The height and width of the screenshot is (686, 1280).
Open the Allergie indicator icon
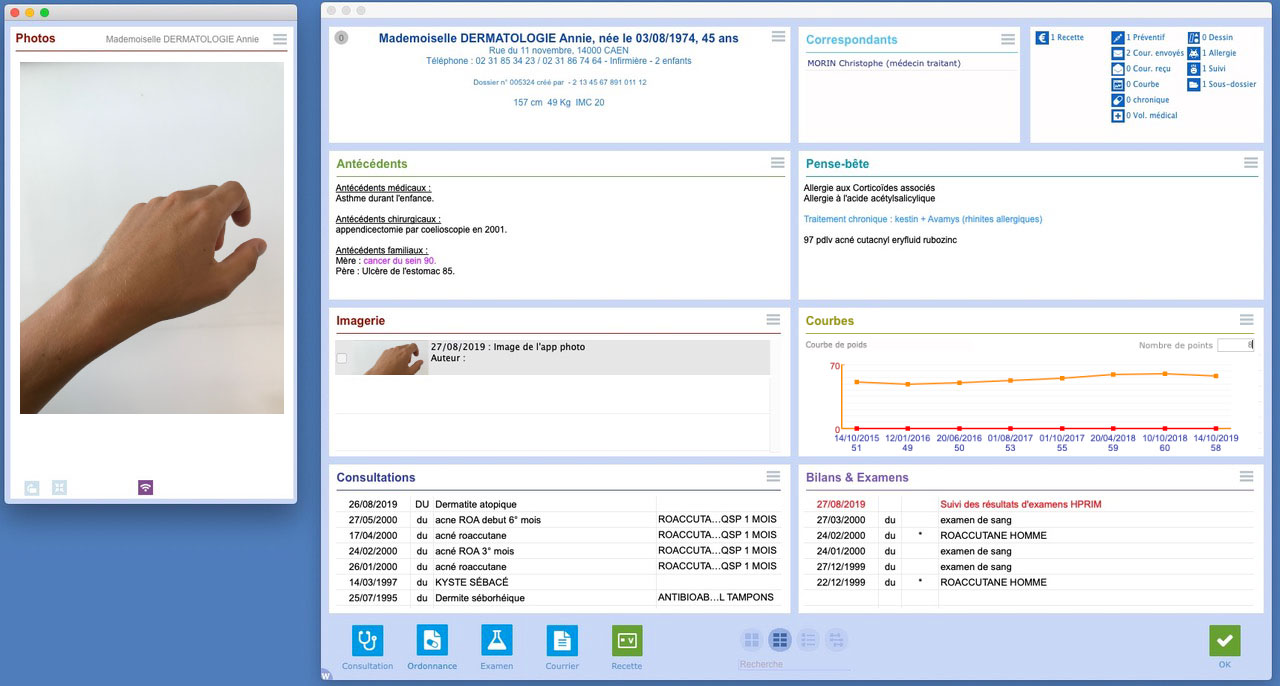click(x=1194, y=53)
